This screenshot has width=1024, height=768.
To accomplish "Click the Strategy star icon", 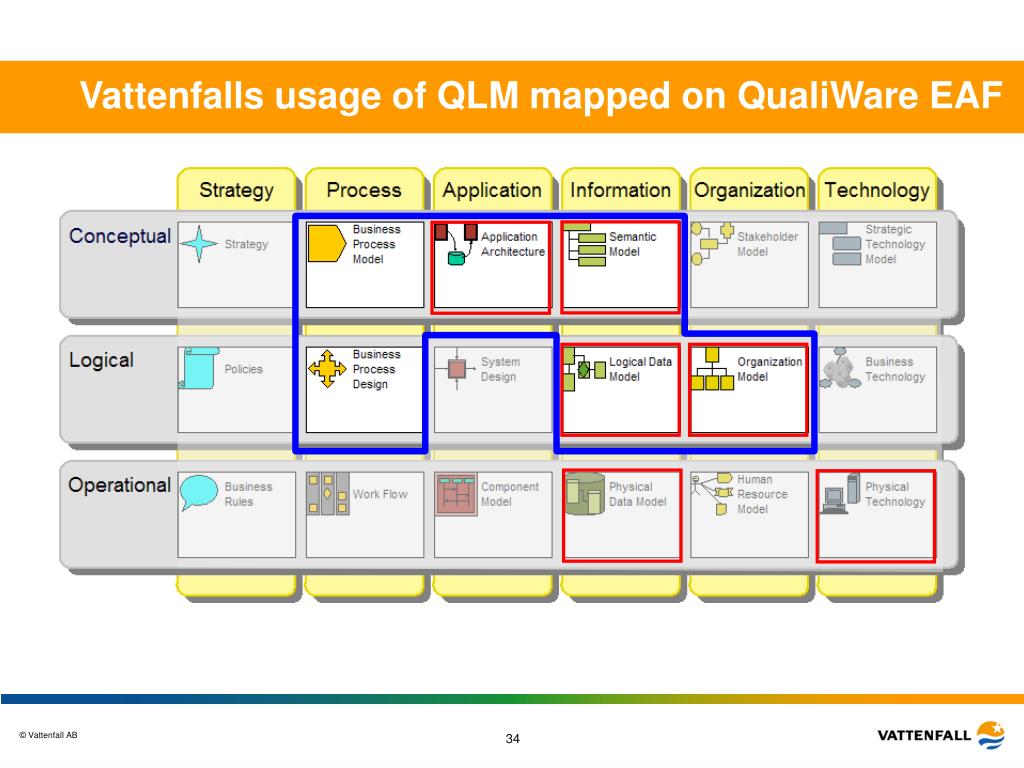I will point(199,244).
